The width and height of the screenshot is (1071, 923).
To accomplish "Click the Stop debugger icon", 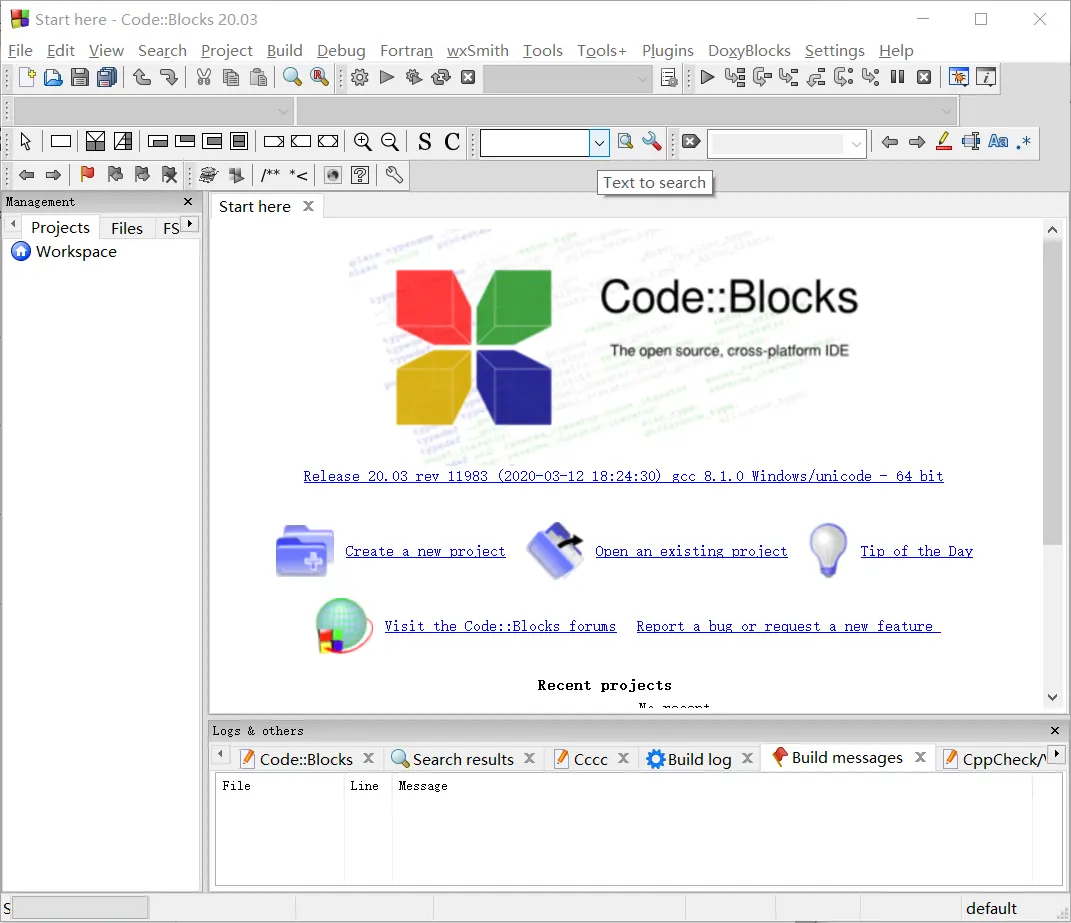I will tap(924, 77).
